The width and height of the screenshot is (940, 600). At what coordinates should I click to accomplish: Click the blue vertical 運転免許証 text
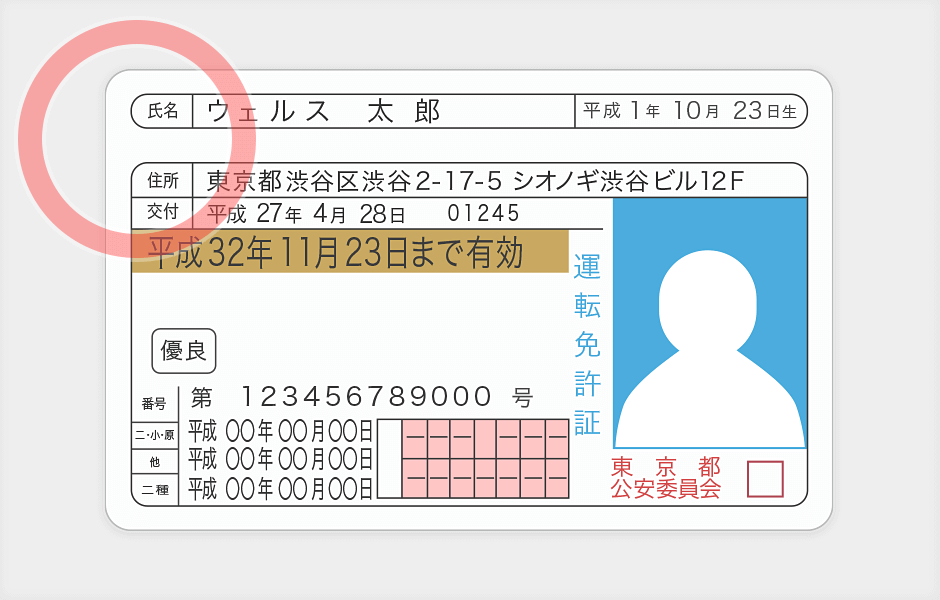pyautogui.click(x=587, y=344)
